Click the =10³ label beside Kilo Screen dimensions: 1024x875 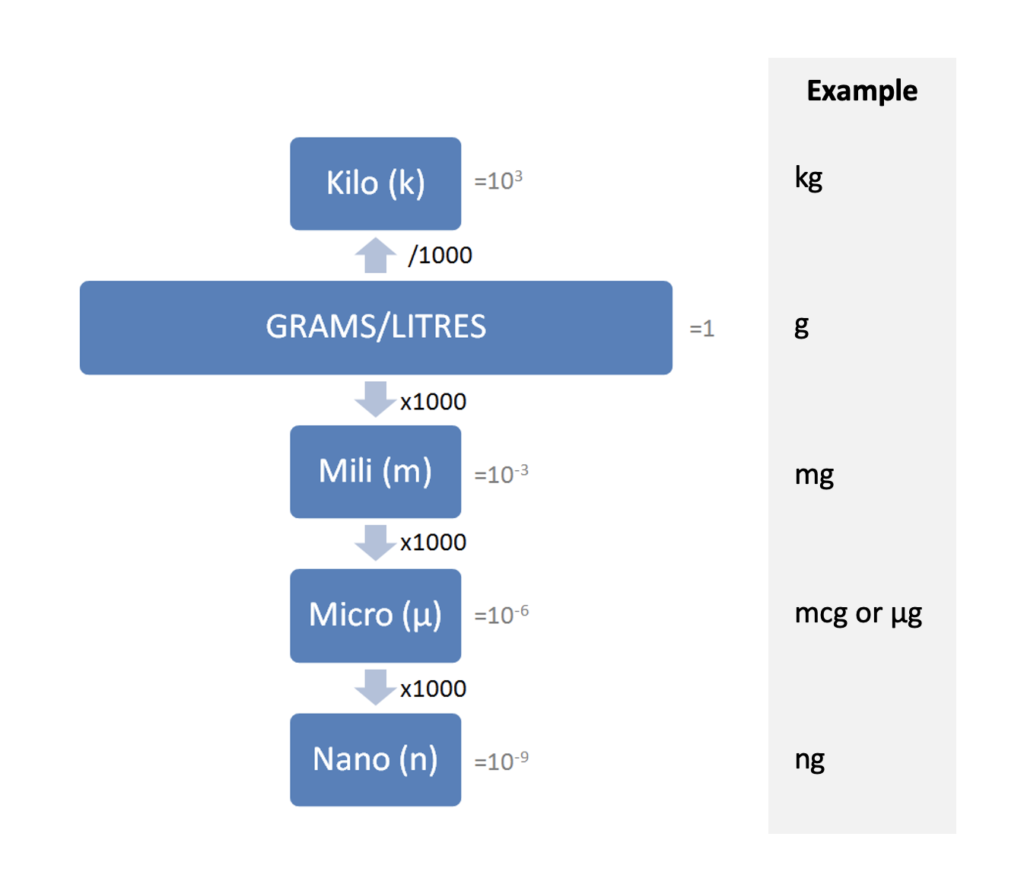[x=498, y=183]
